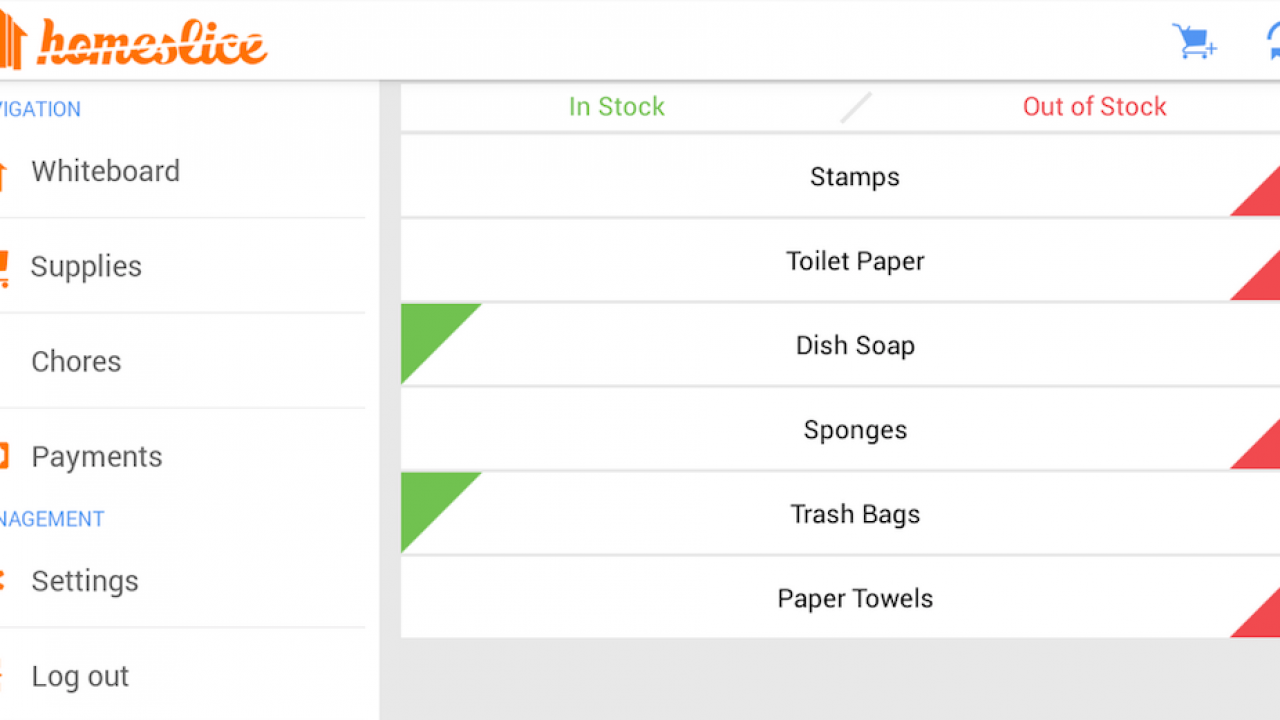This screenshot has height=720, width=1280.
Task: Click the Whiteboard icon in sidebar
Action: [x=3, y=173]
